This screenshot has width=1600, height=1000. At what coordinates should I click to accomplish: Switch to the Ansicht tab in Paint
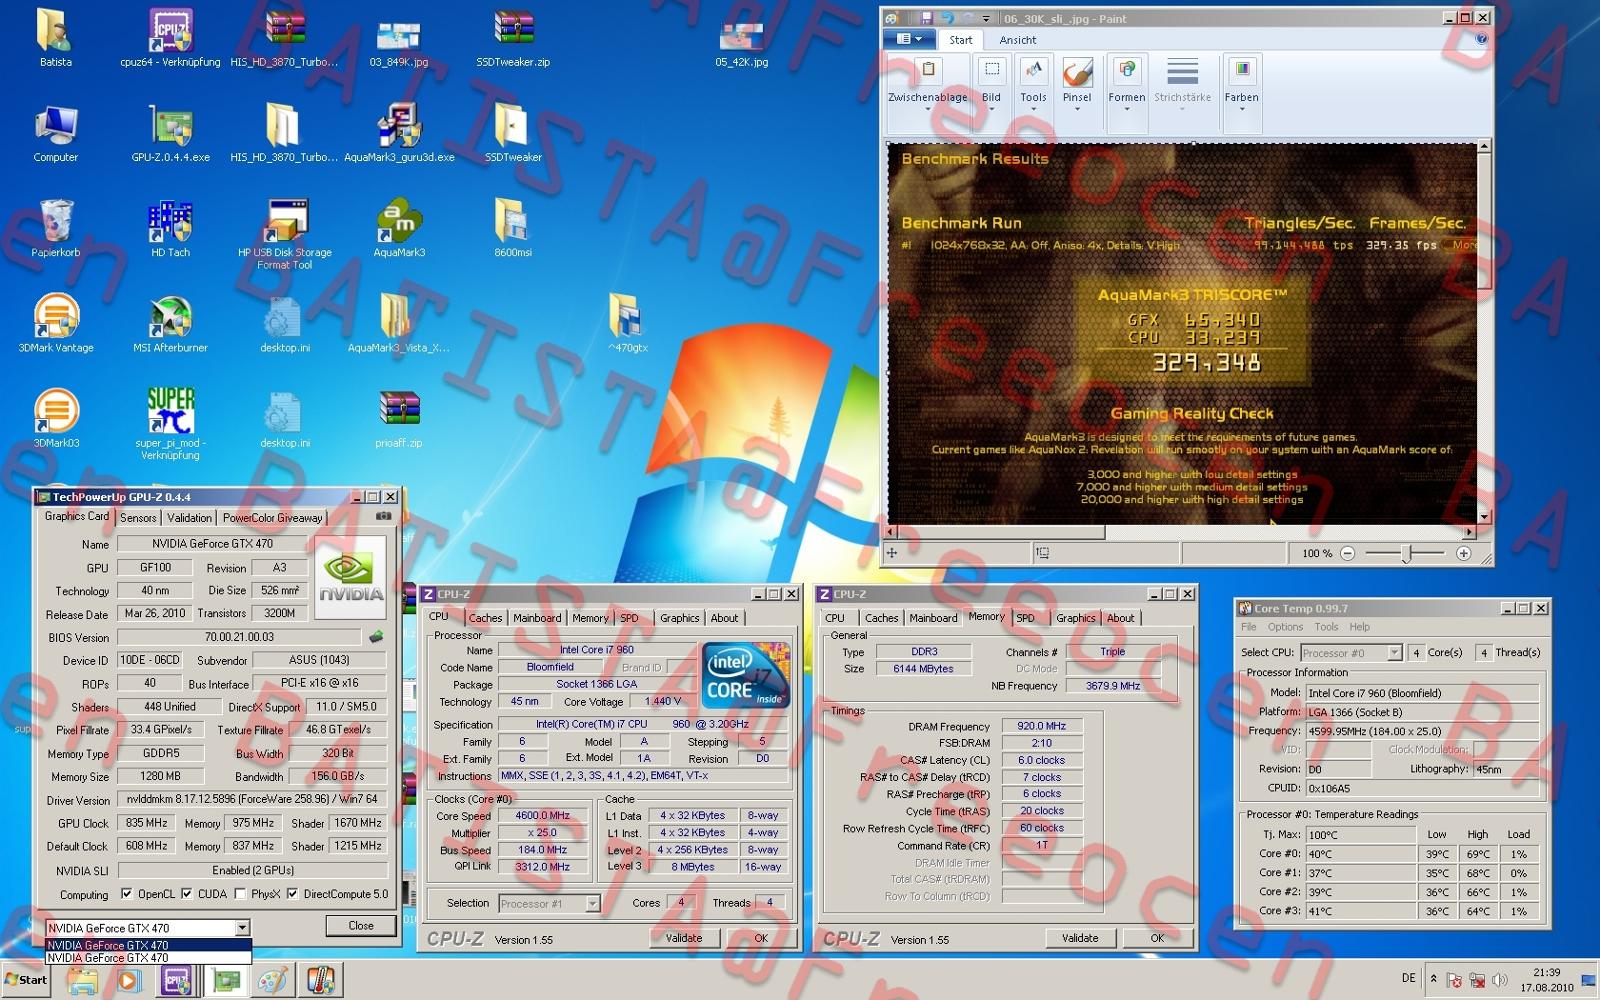coord(1018,40)
